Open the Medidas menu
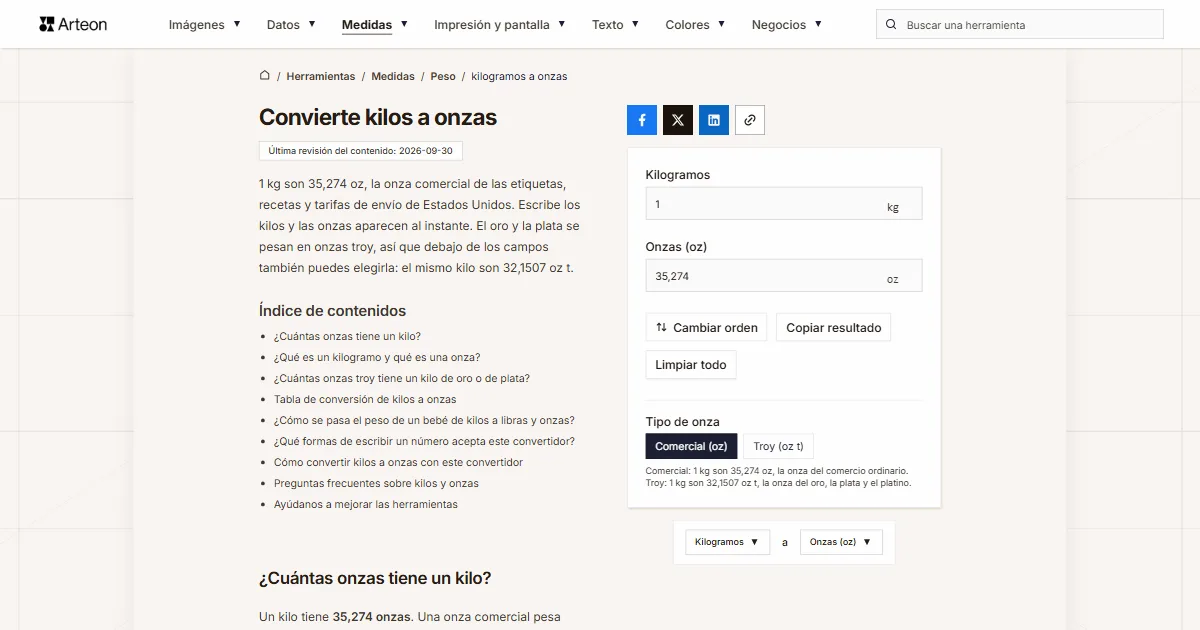Viewport: 1200px width, 630px height. [x=375, y=25]
